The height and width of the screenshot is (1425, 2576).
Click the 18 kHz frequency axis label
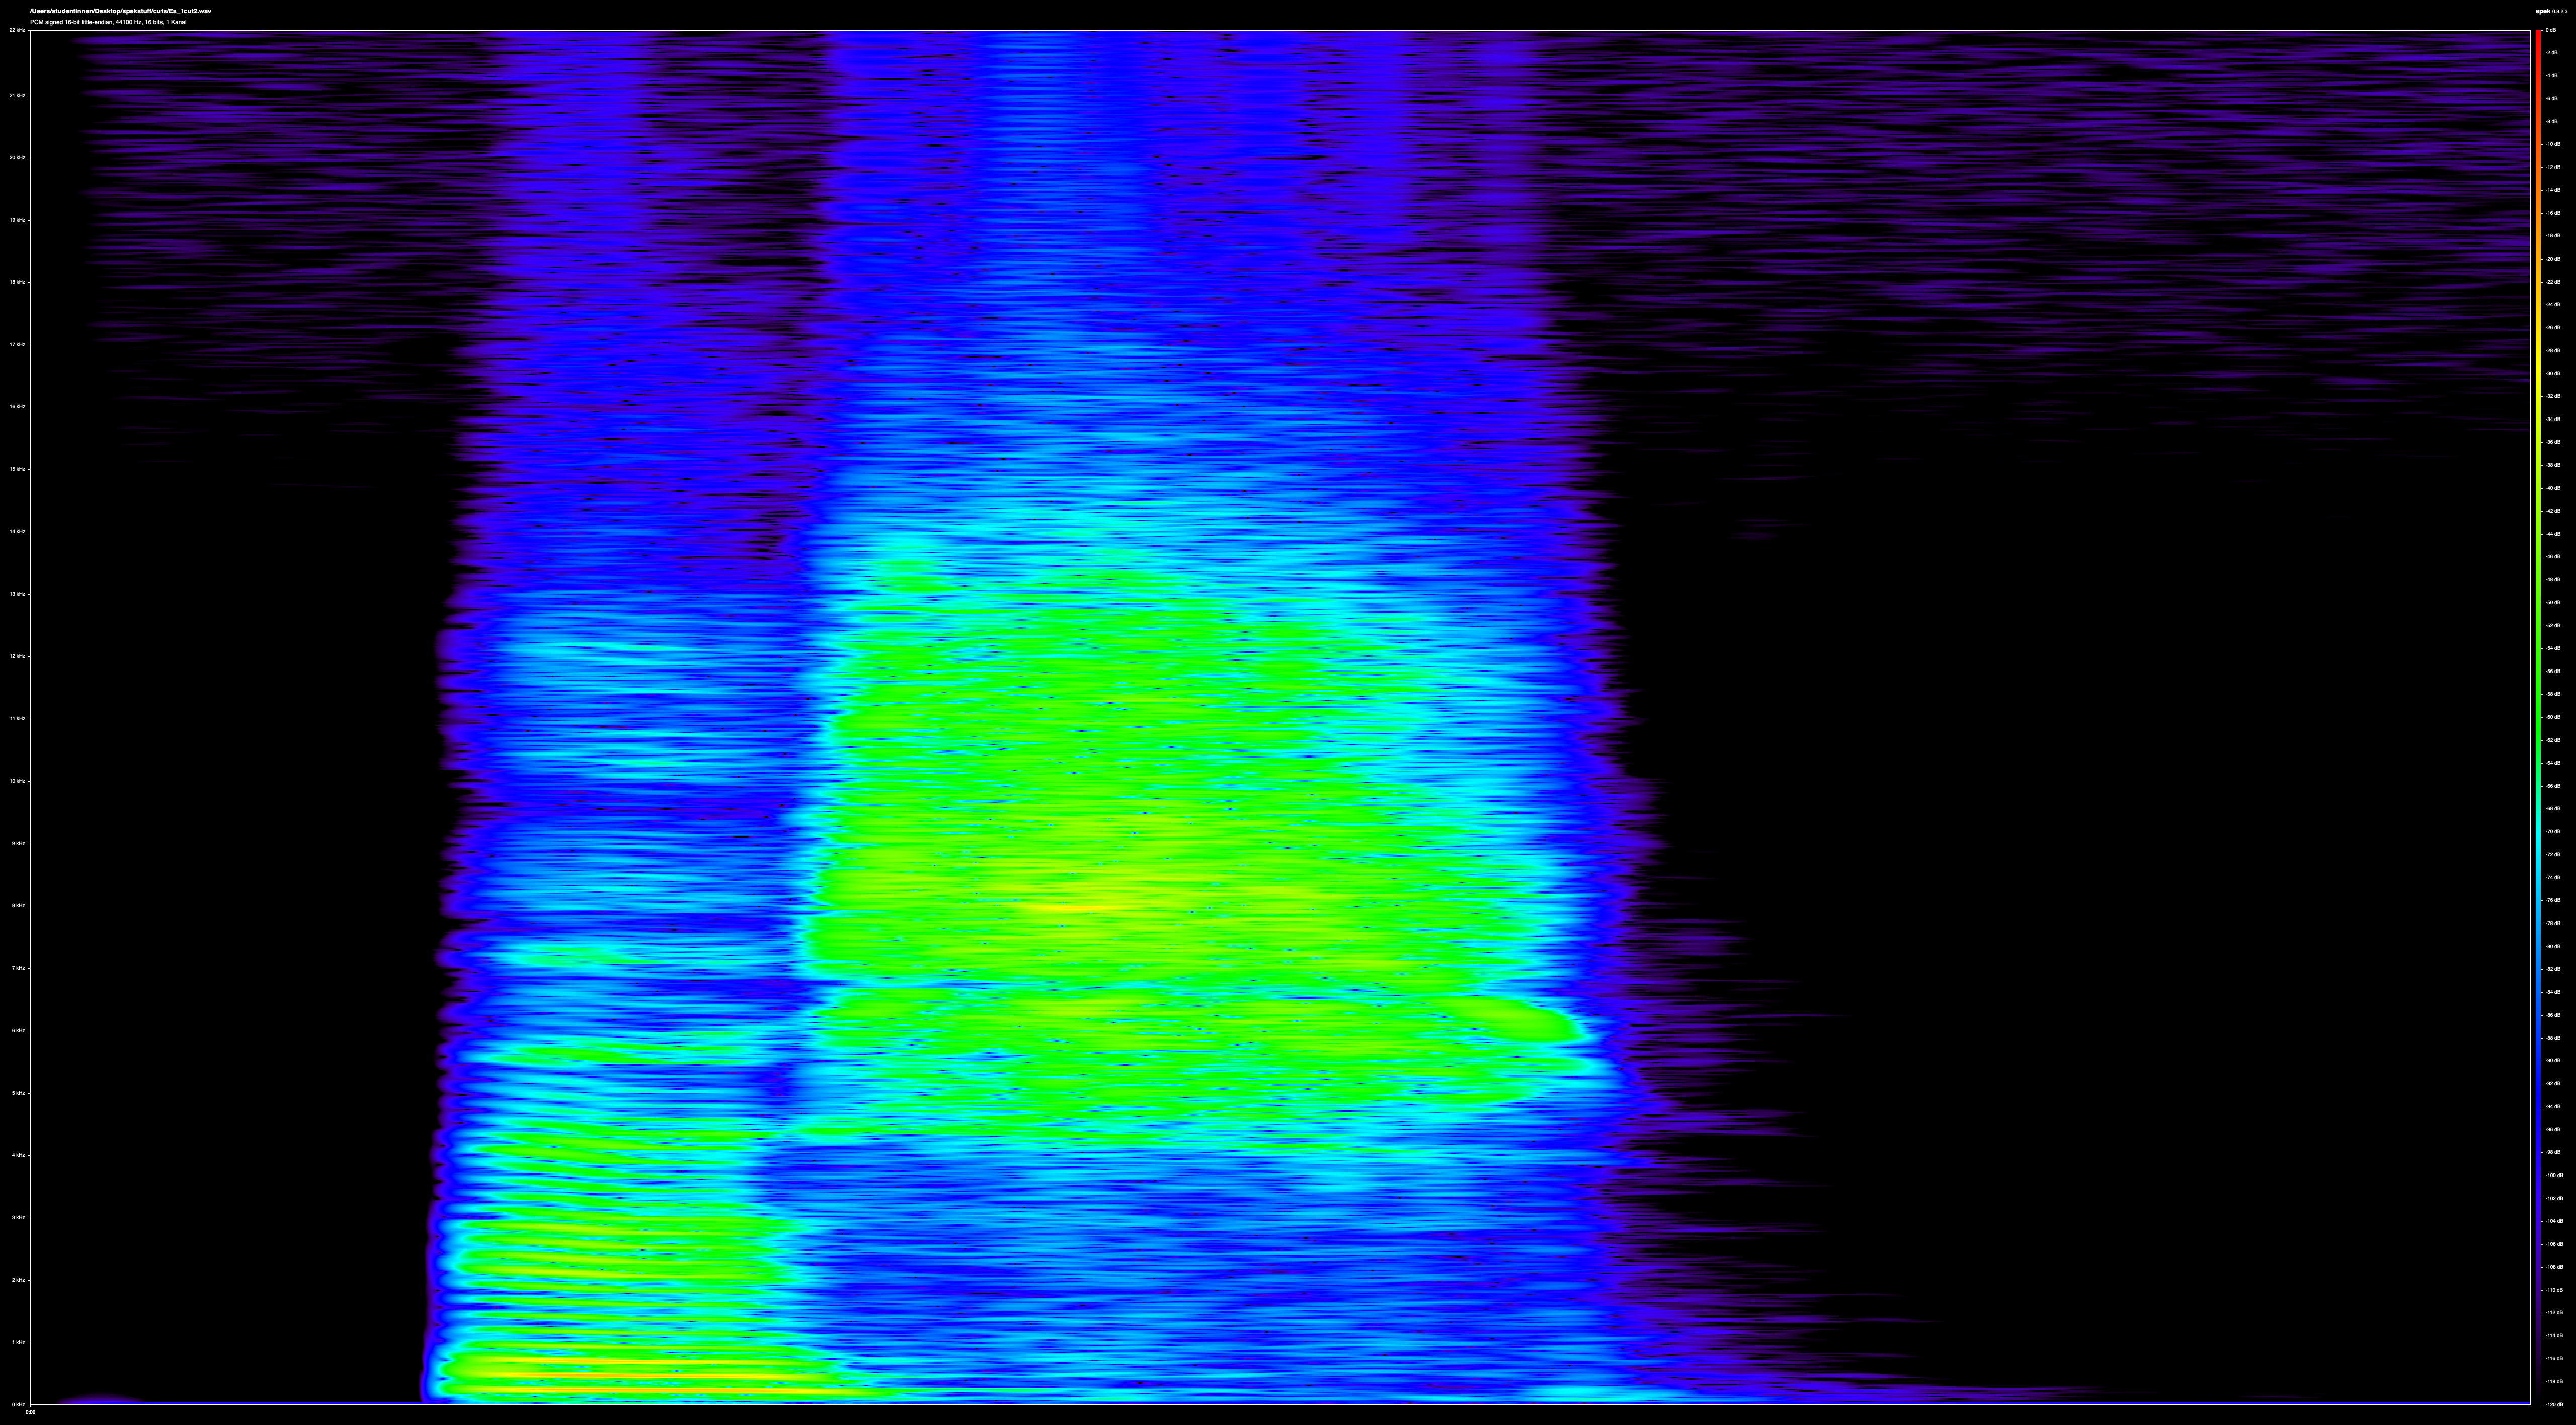(x=17, y=282)
